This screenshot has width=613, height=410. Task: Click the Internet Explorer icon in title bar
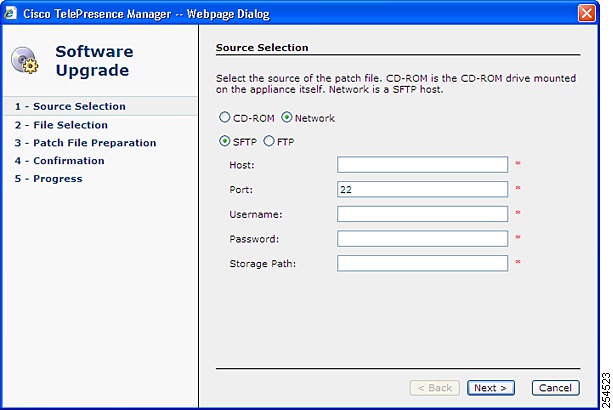click(10, 13)
